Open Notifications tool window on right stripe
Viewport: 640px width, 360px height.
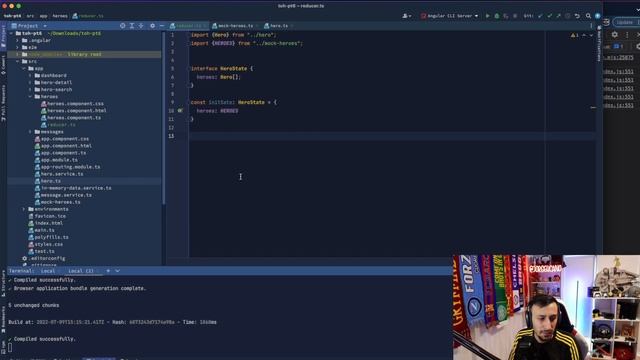click(599, 44)
